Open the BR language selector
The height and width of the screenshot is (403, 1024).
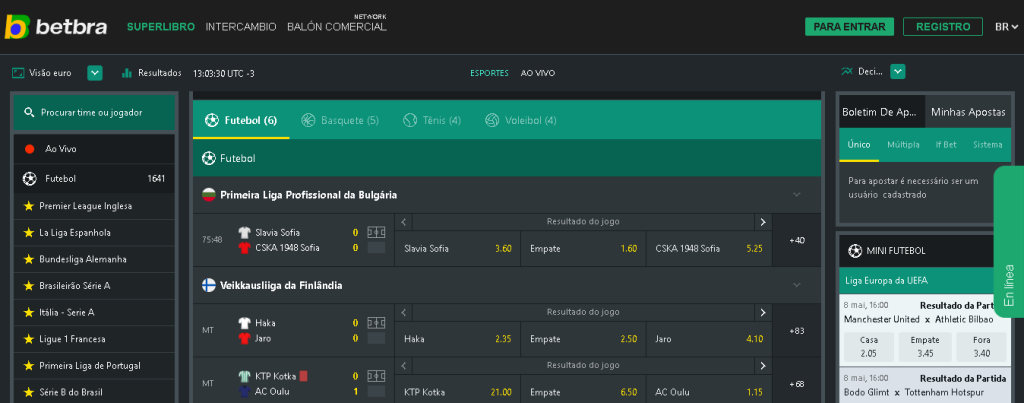(x=1004, y=27)
